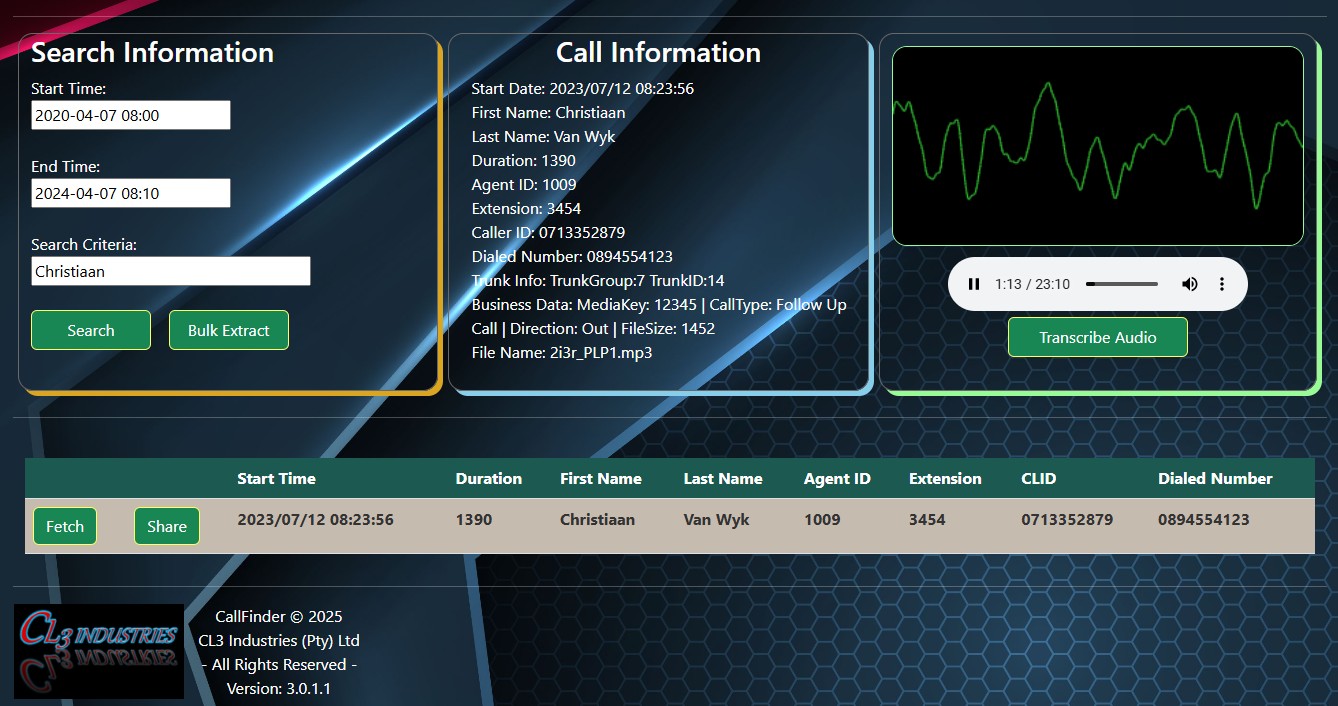This screenshot has width=1338, height=706.
Task: Click the playback time indicator 1:13 / 23:10
Action: pos(1032,284)
